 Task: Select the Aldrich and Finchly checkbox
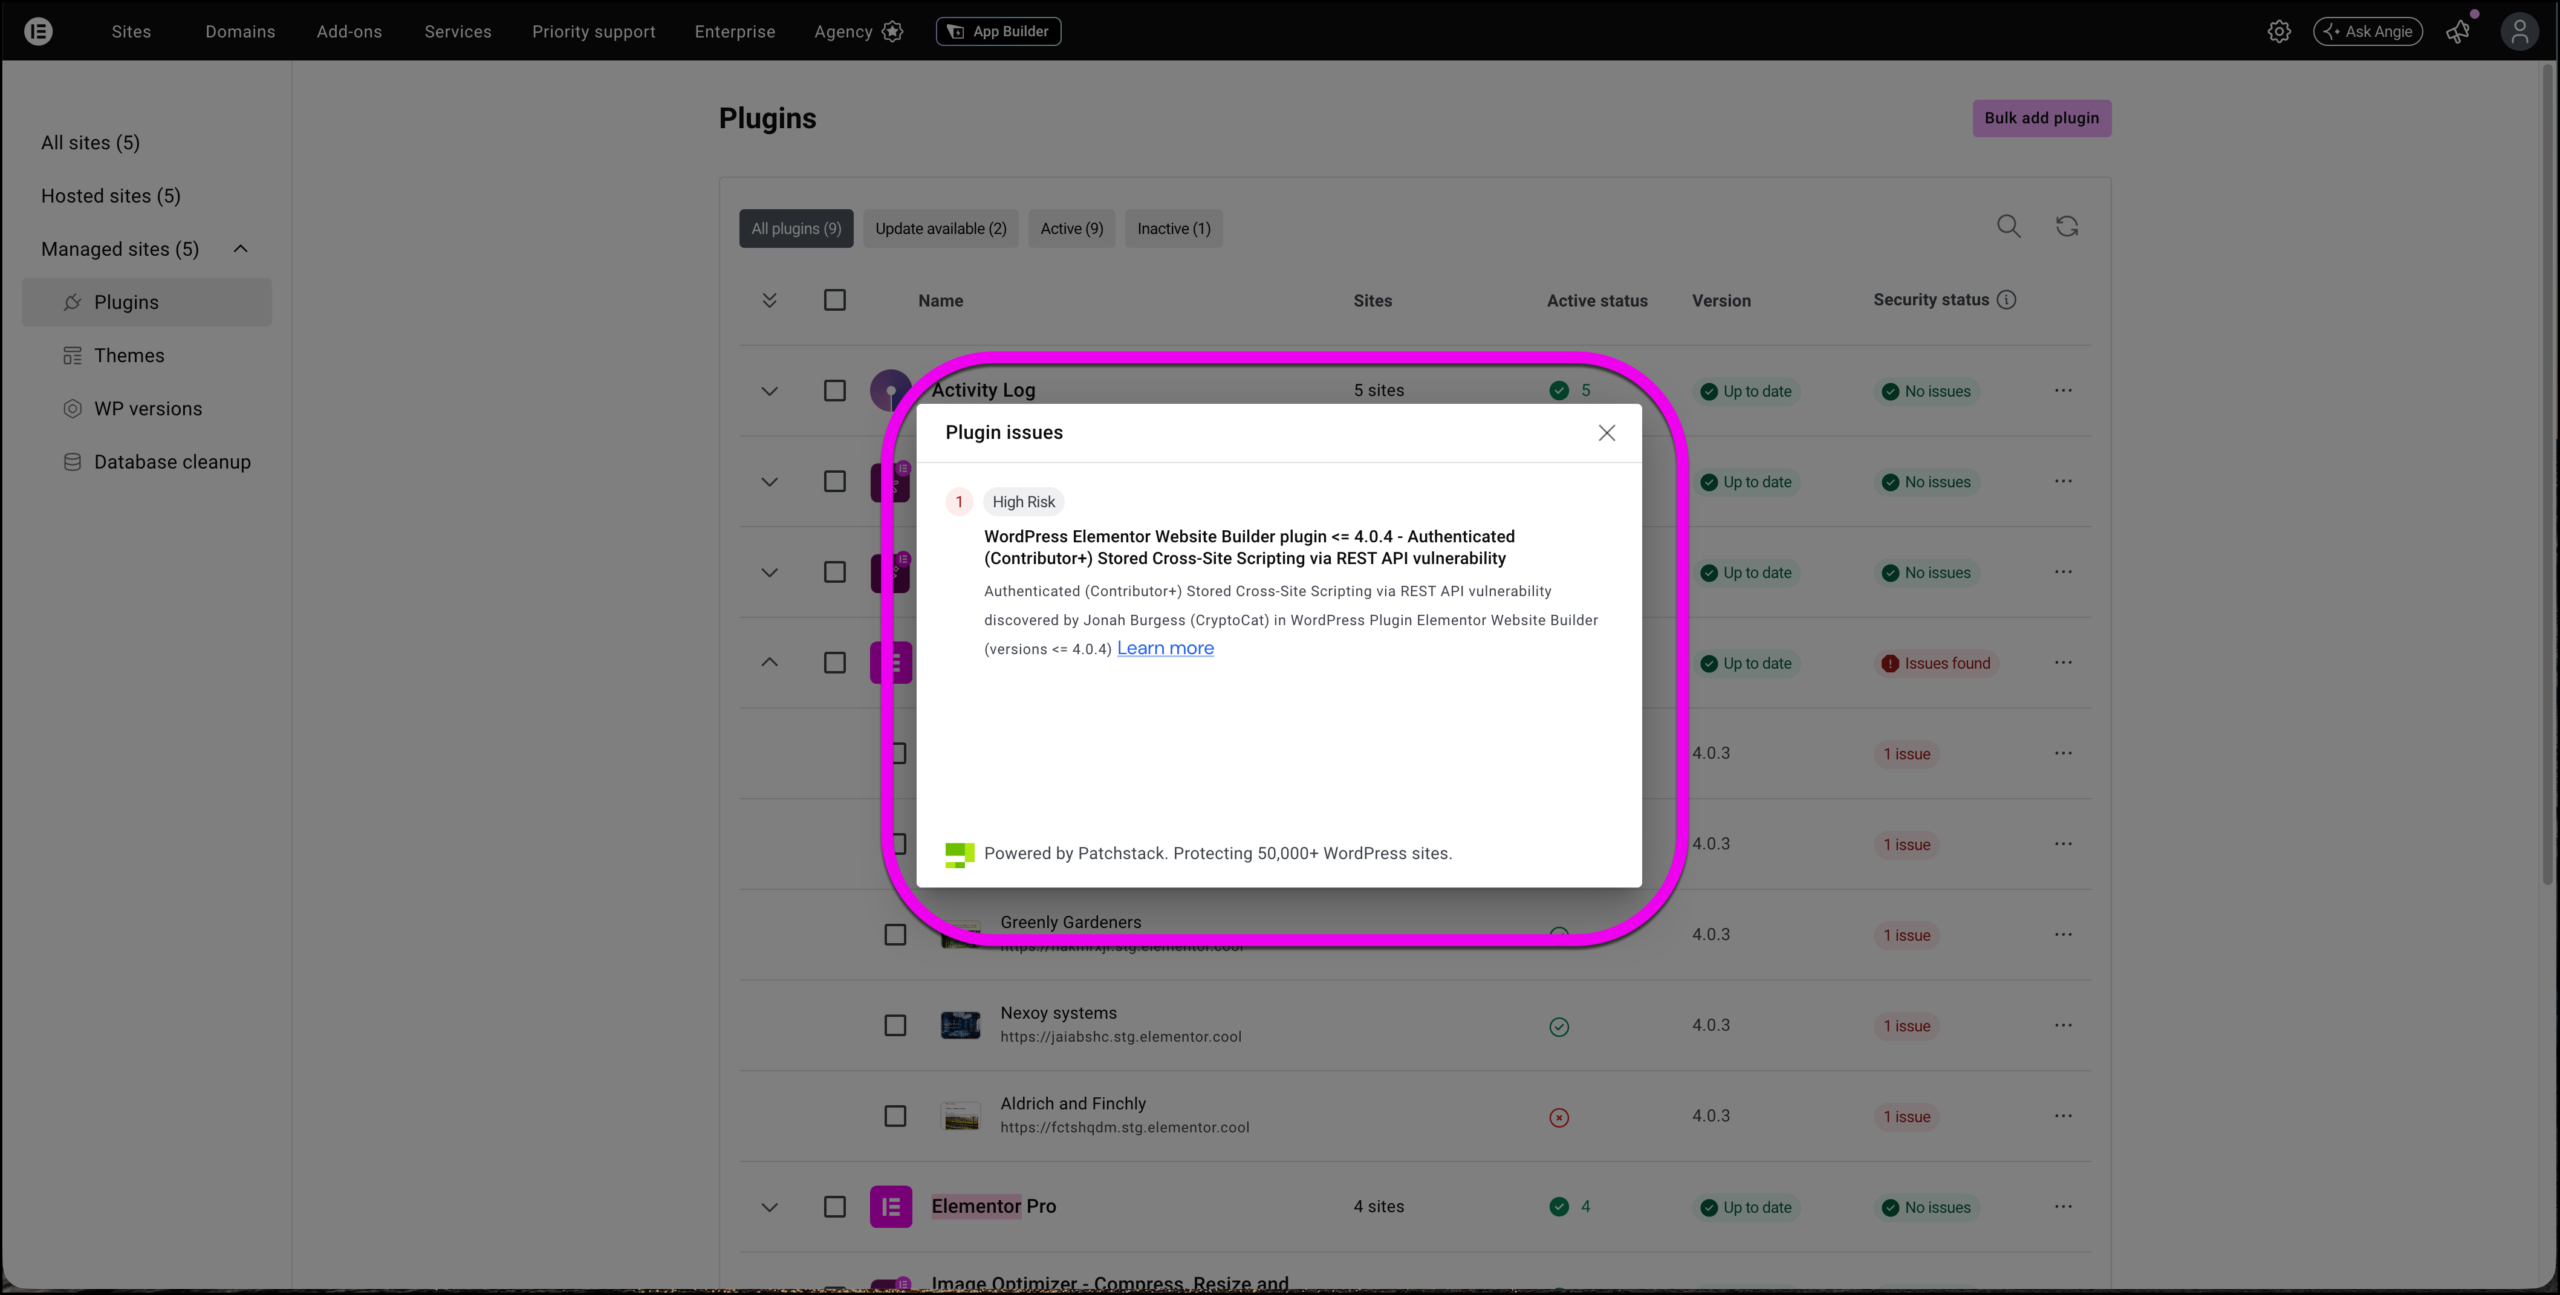[x=895, y=1116]
